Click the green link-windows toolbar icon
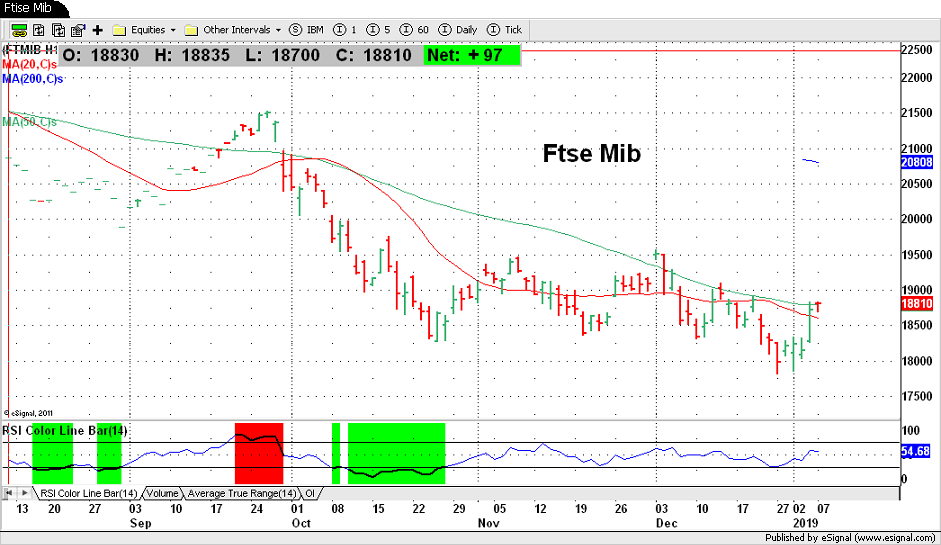The height and width of the screenshot is (545, 941). click(x=19, y=30)
